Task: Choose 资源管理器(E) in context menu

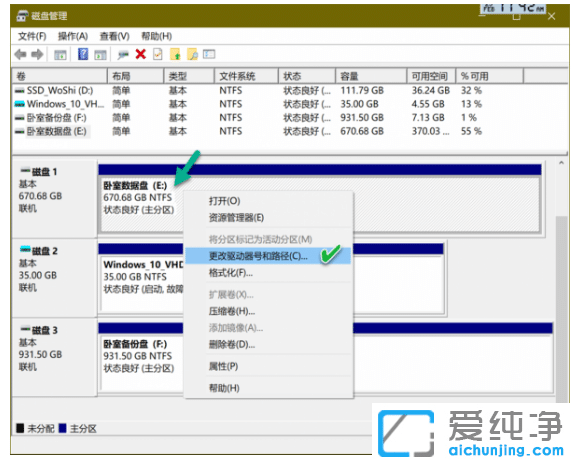Action: point(268,217)
